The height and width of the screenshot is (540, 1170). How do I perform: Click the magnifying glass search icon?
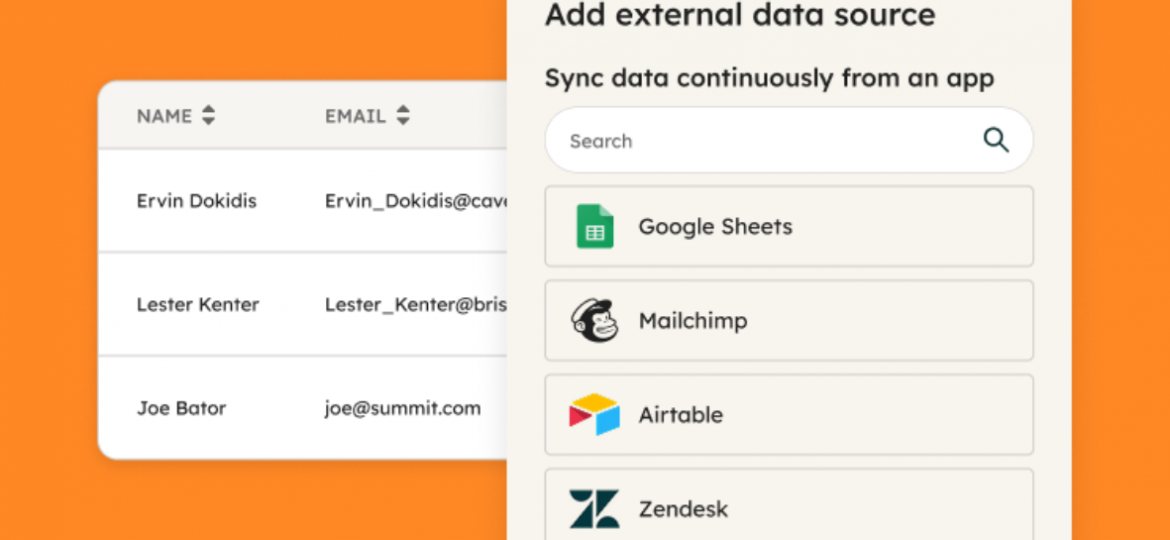[x=996, y=140]
